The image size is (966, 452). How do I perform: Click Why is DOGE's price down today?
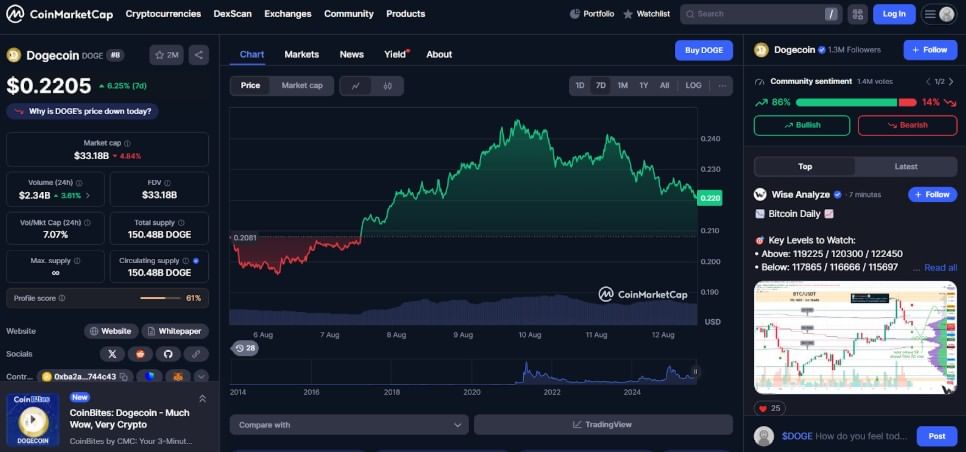tap(83, 111)
